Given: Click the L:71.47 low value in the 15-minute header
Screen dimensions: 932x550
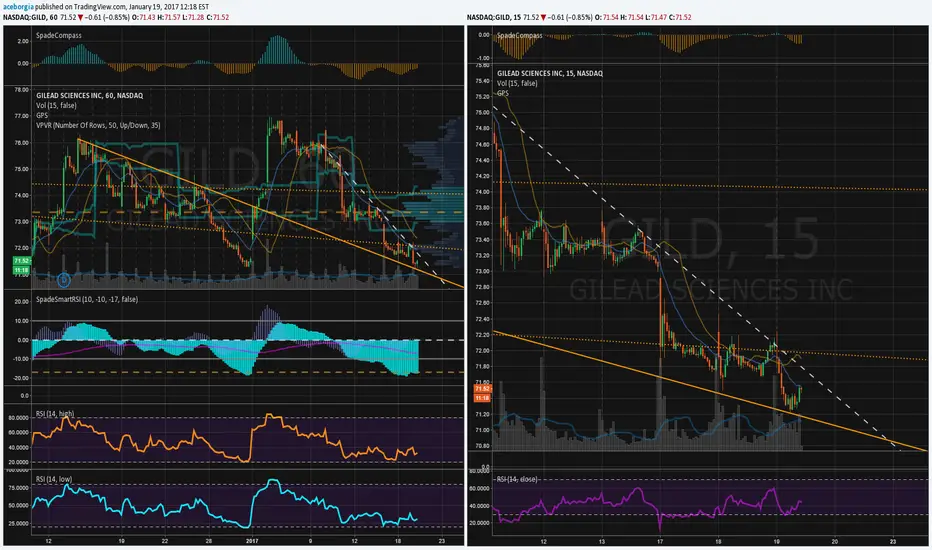Looking at the screenshot, I should click(x=656, y=17).
